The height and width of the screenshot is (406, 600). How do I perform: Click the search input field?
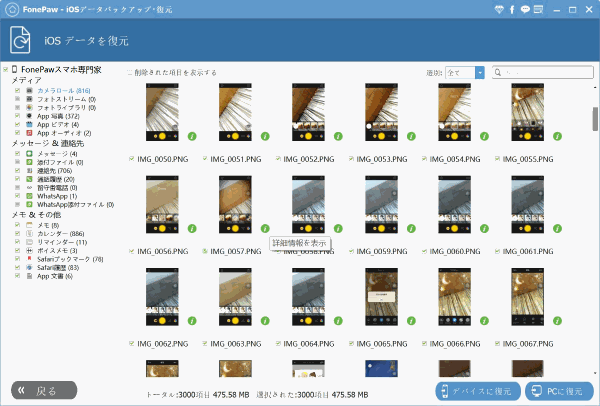(543, 72)
